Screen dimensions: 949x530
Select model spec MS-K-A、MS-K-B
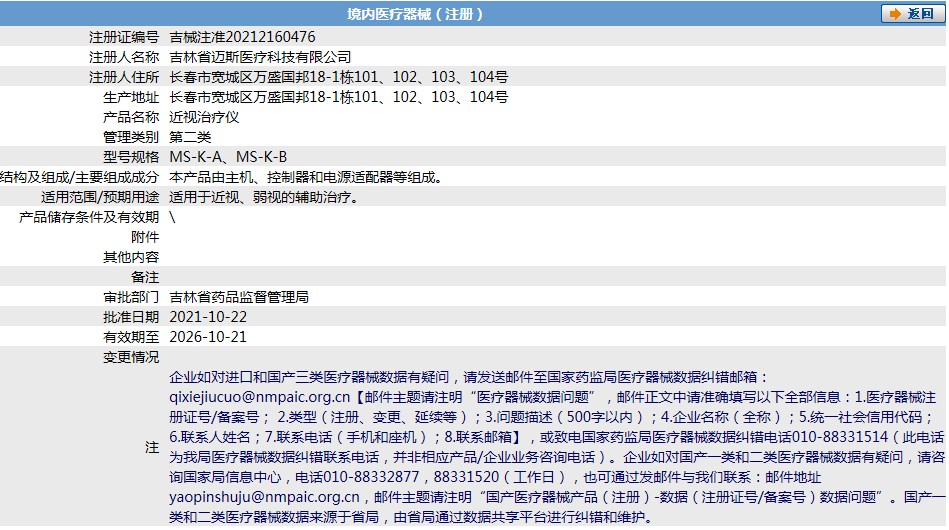tap(228, 157)
